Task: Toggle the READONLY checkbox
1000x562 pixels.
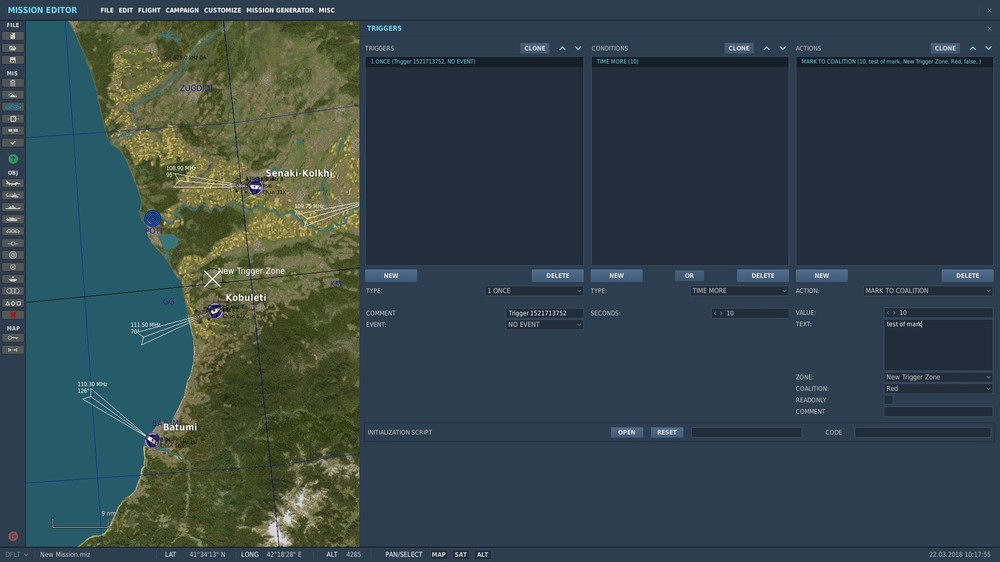Action: [888, 400]
